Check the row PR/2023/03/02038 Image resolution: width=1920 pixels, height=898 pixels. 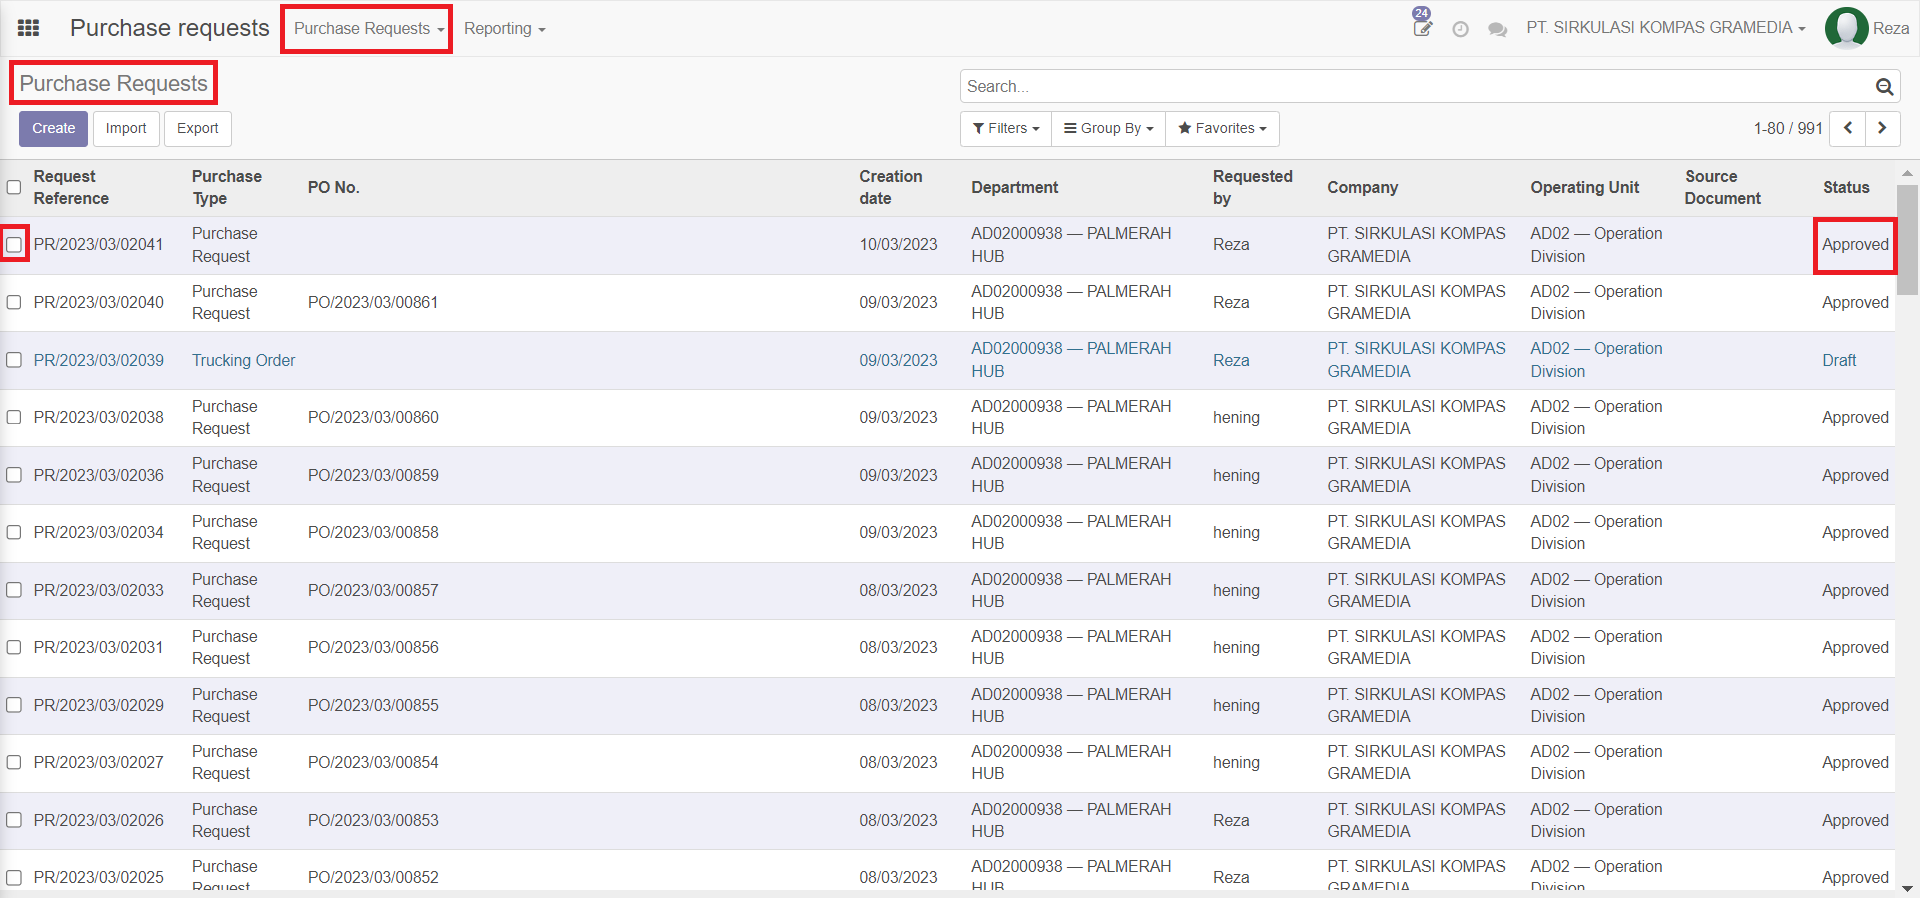coord(14,417)
